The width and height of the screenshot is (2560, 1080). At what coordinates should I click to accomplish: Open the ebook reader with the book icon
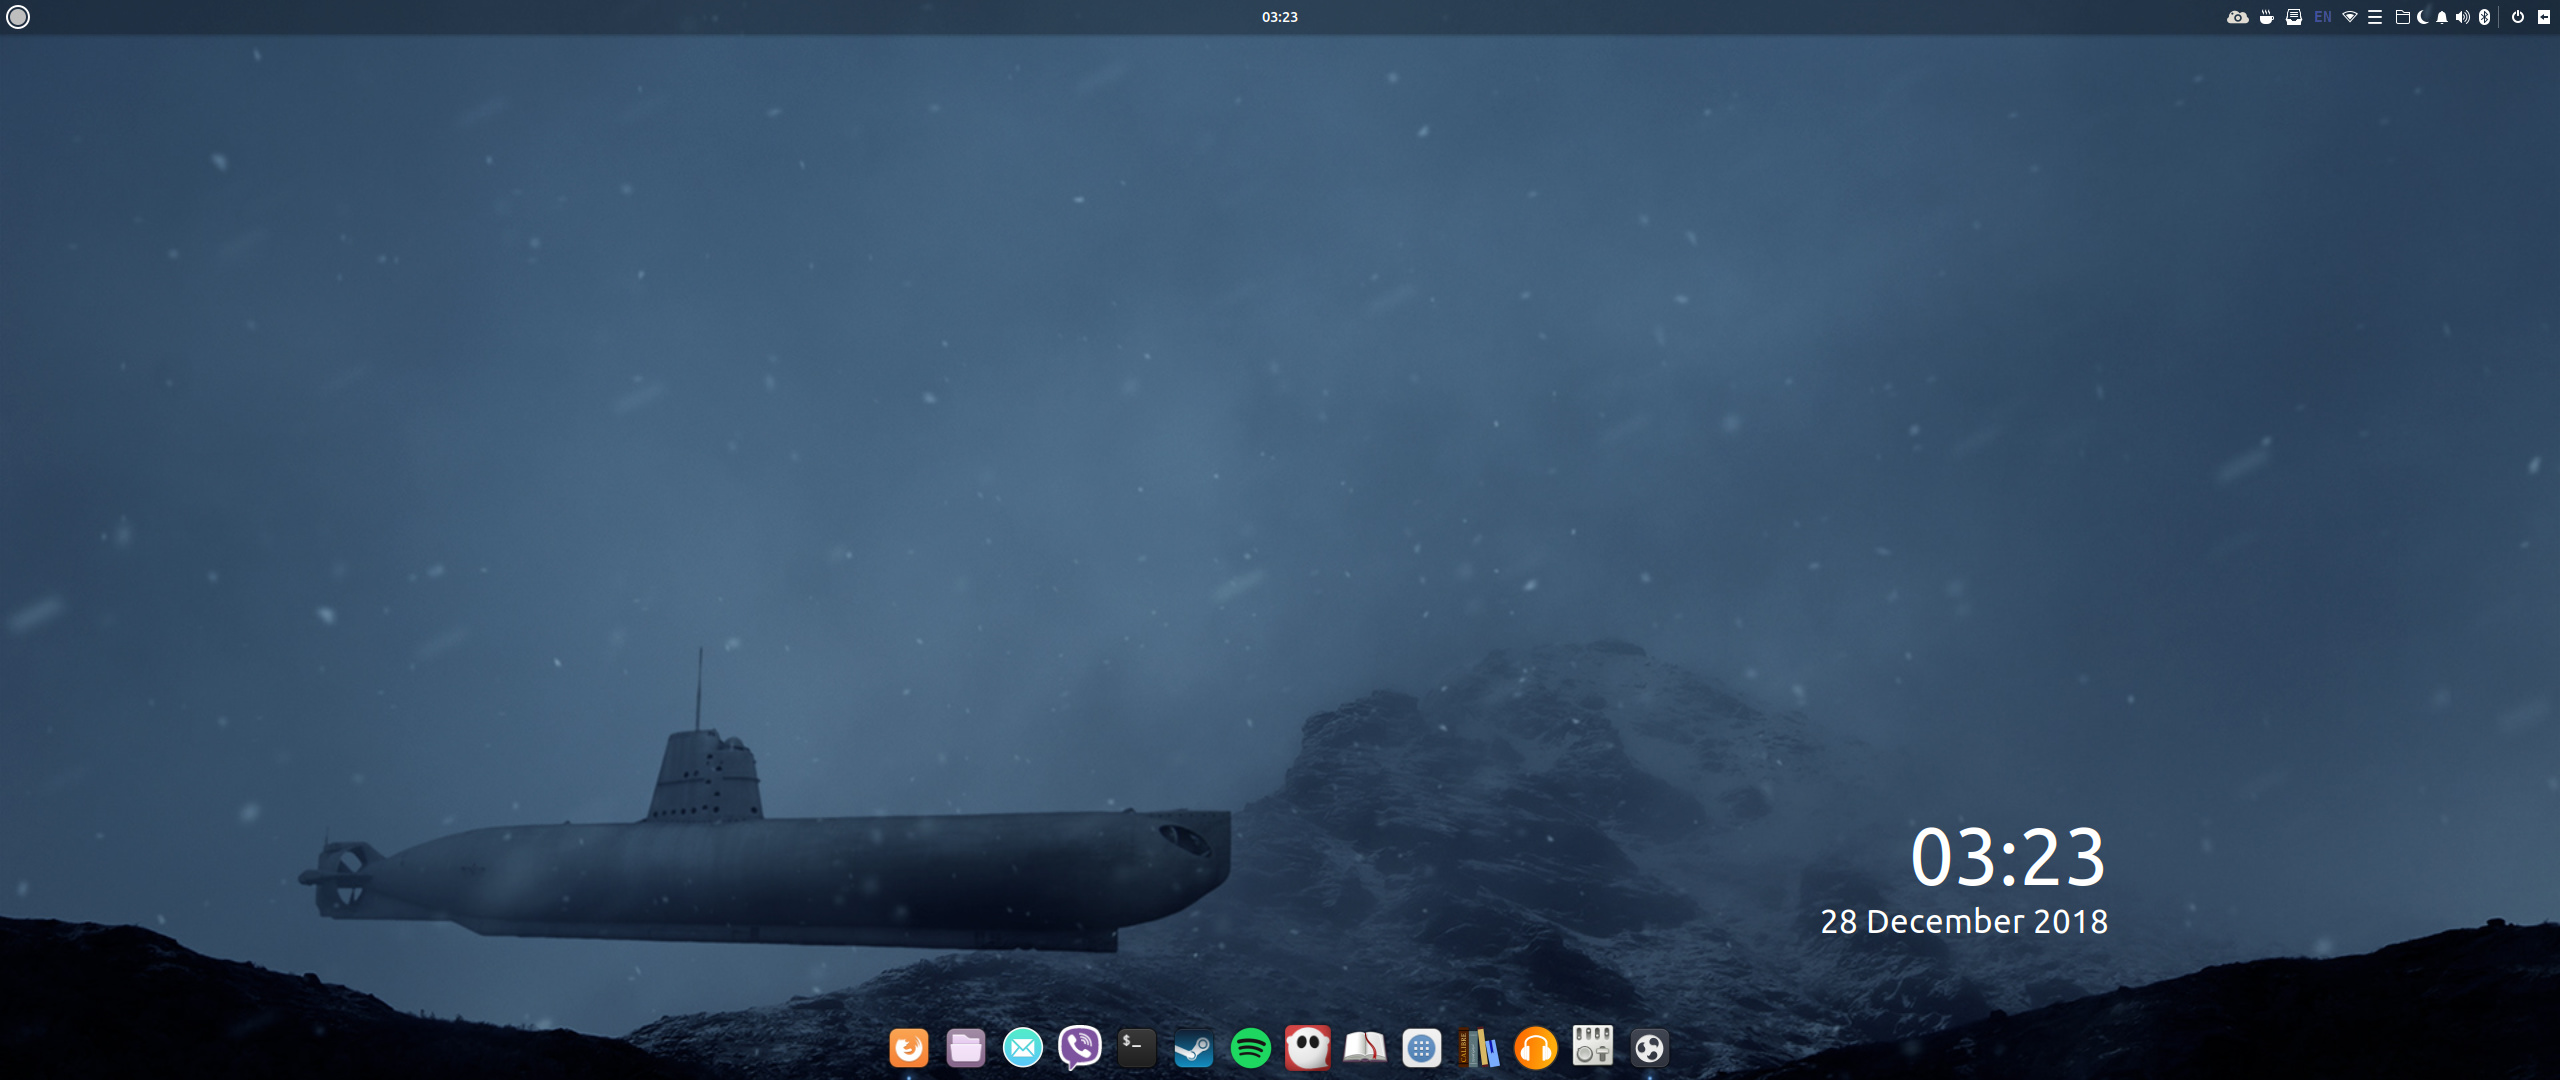(x=1364, y=1047)
